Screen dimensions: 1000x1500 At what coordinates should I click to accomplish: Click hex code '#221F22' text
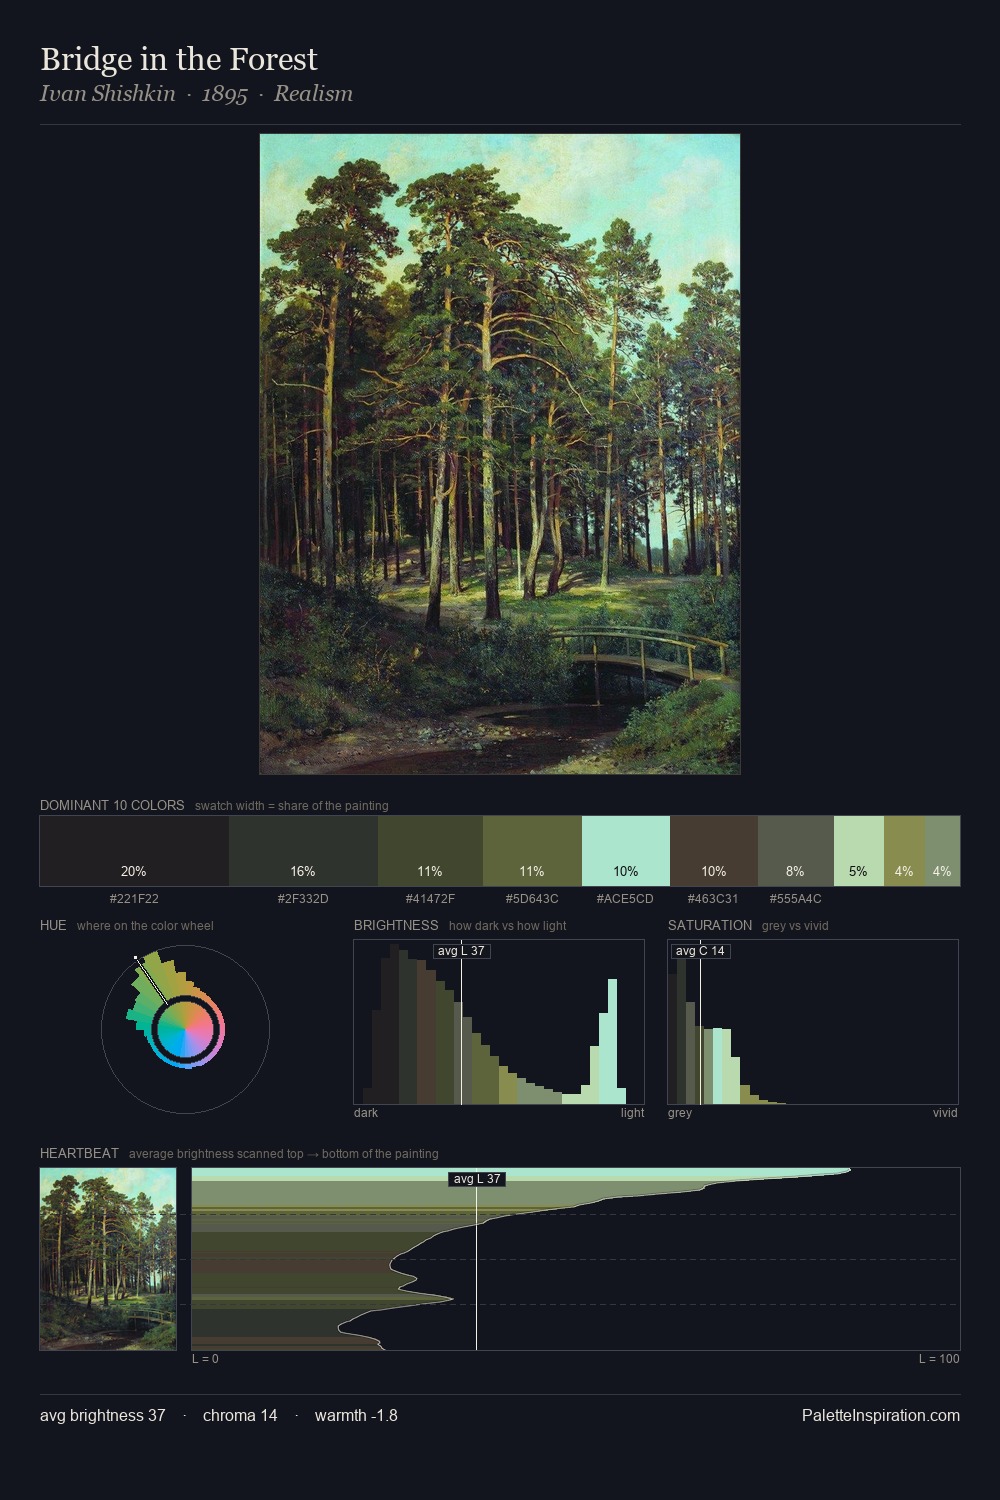pos(134,898)
